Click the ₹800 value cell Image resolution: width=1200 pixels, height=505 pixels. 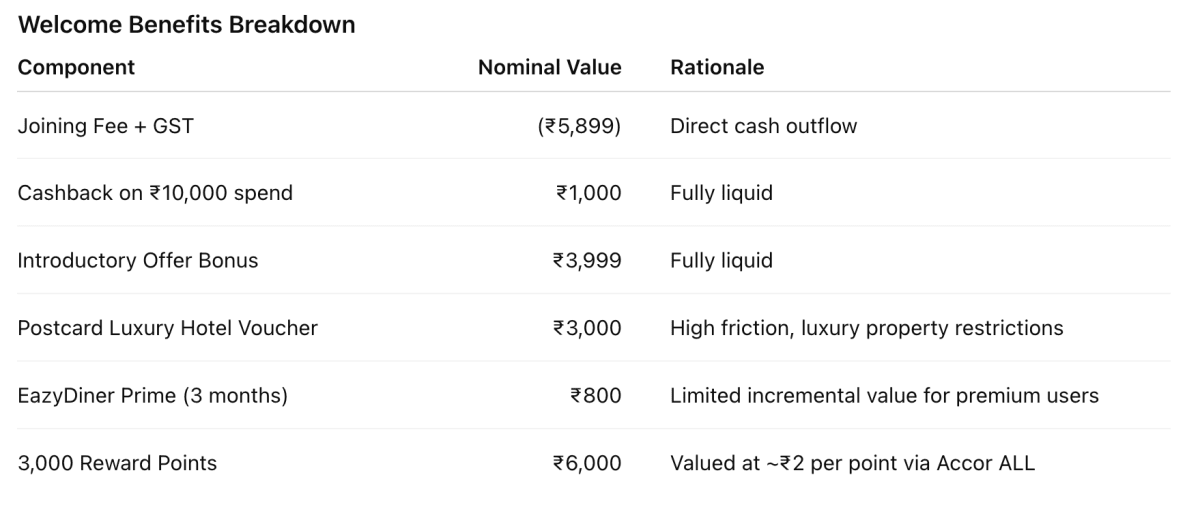595,396
